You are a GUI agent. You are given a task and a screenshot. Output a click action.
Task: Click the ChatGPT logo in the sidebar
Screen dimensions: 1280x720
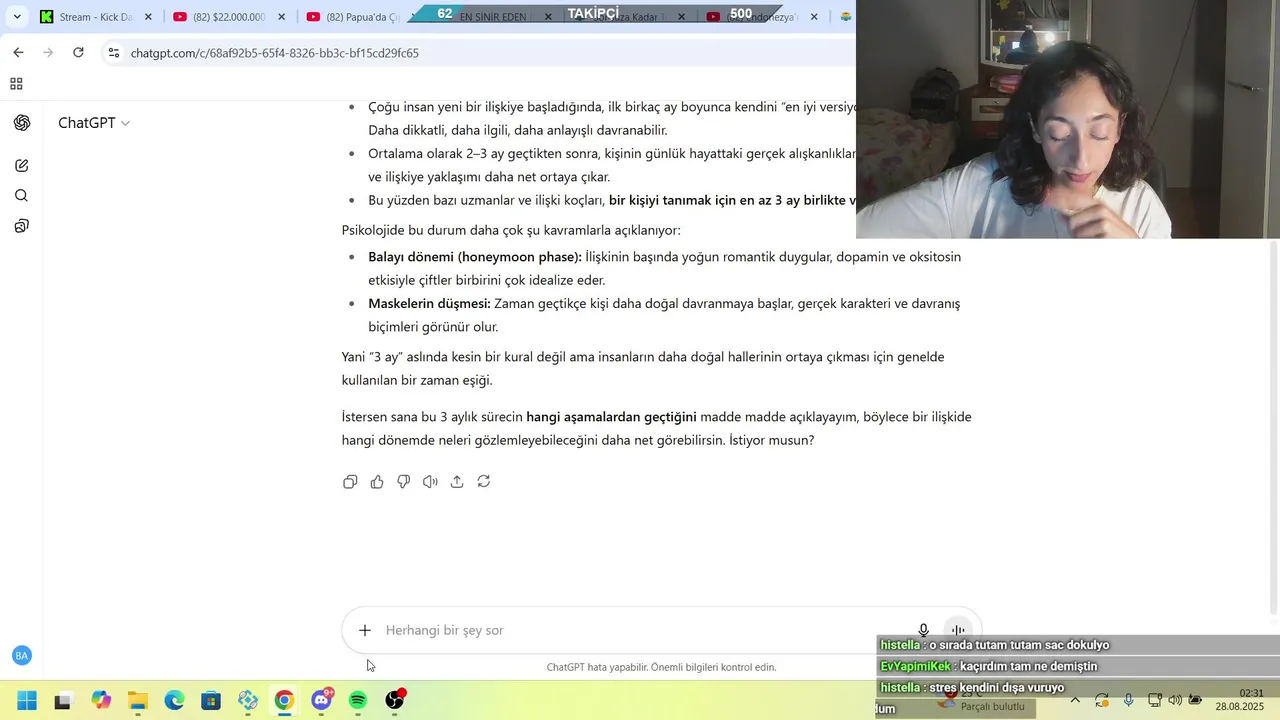click(22, 123)
